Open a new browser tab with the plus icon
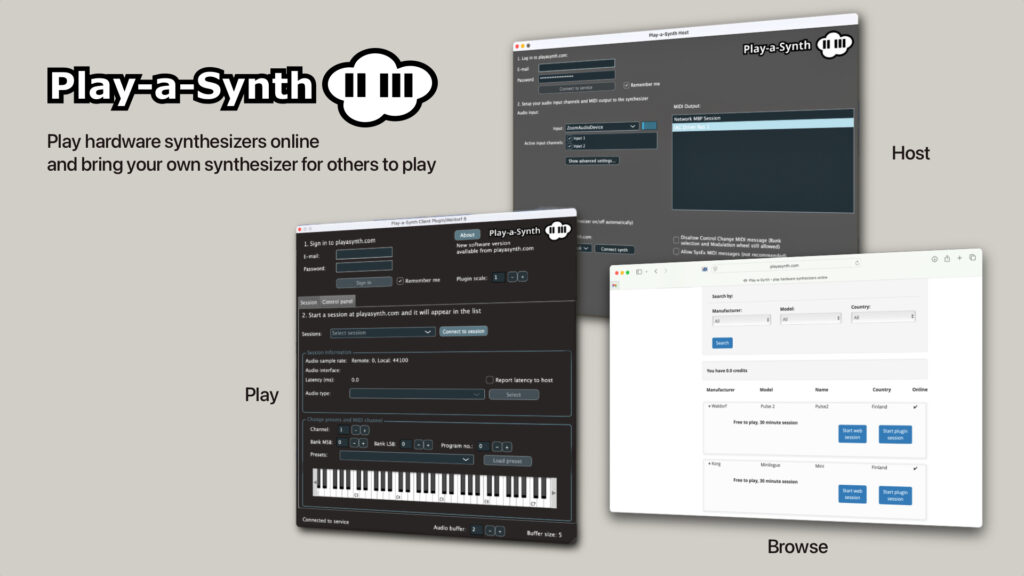Screen dimensions: 1024x576 [x=958, y=258]
